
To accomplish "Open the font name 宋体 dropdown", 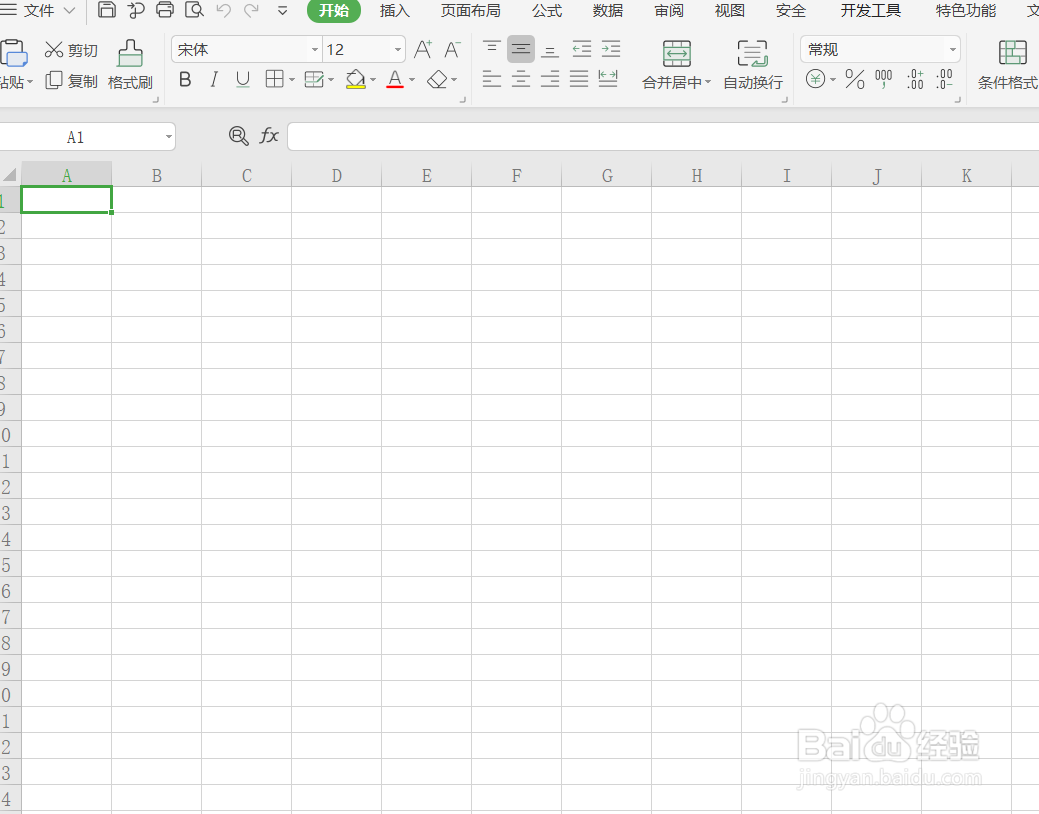I will [315, 50].
